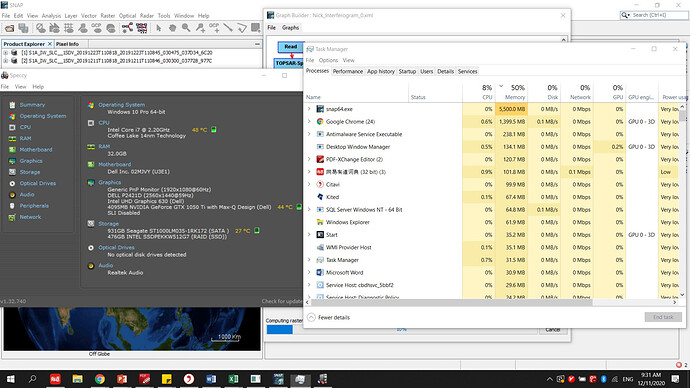Collapse Task Manager with Fewer details
Image resolution: width=690 pixels, height=388 pixels.
[x=328, y=317]
